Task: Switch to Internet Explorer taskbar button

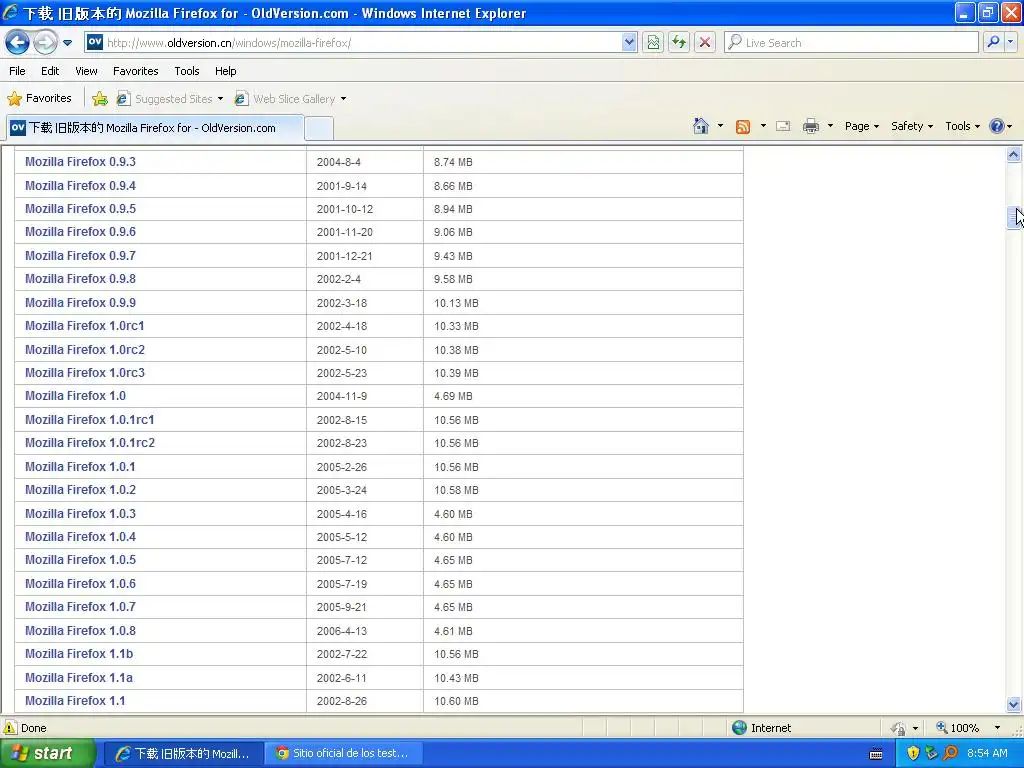Action: (x=184, y=754)
